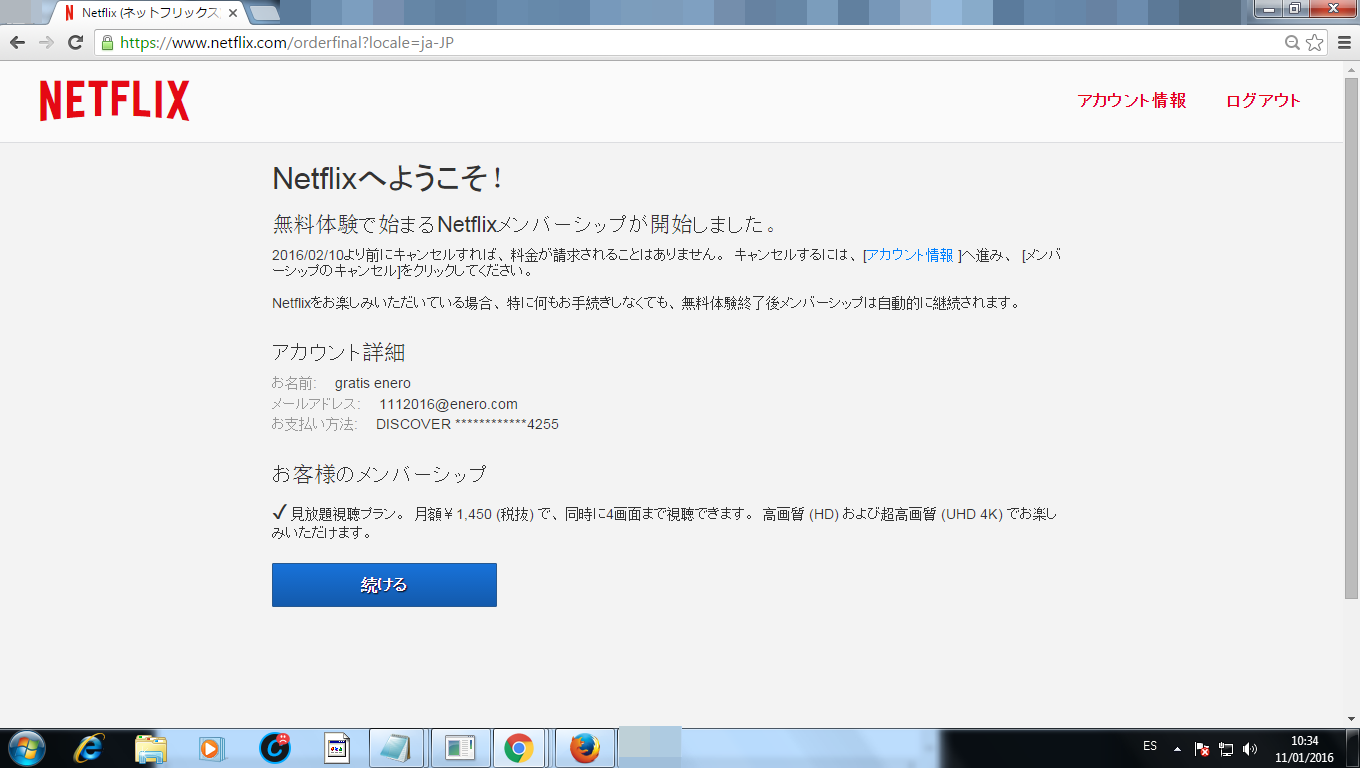Launch Internet Explorer from the taskbar

[90, 748]
